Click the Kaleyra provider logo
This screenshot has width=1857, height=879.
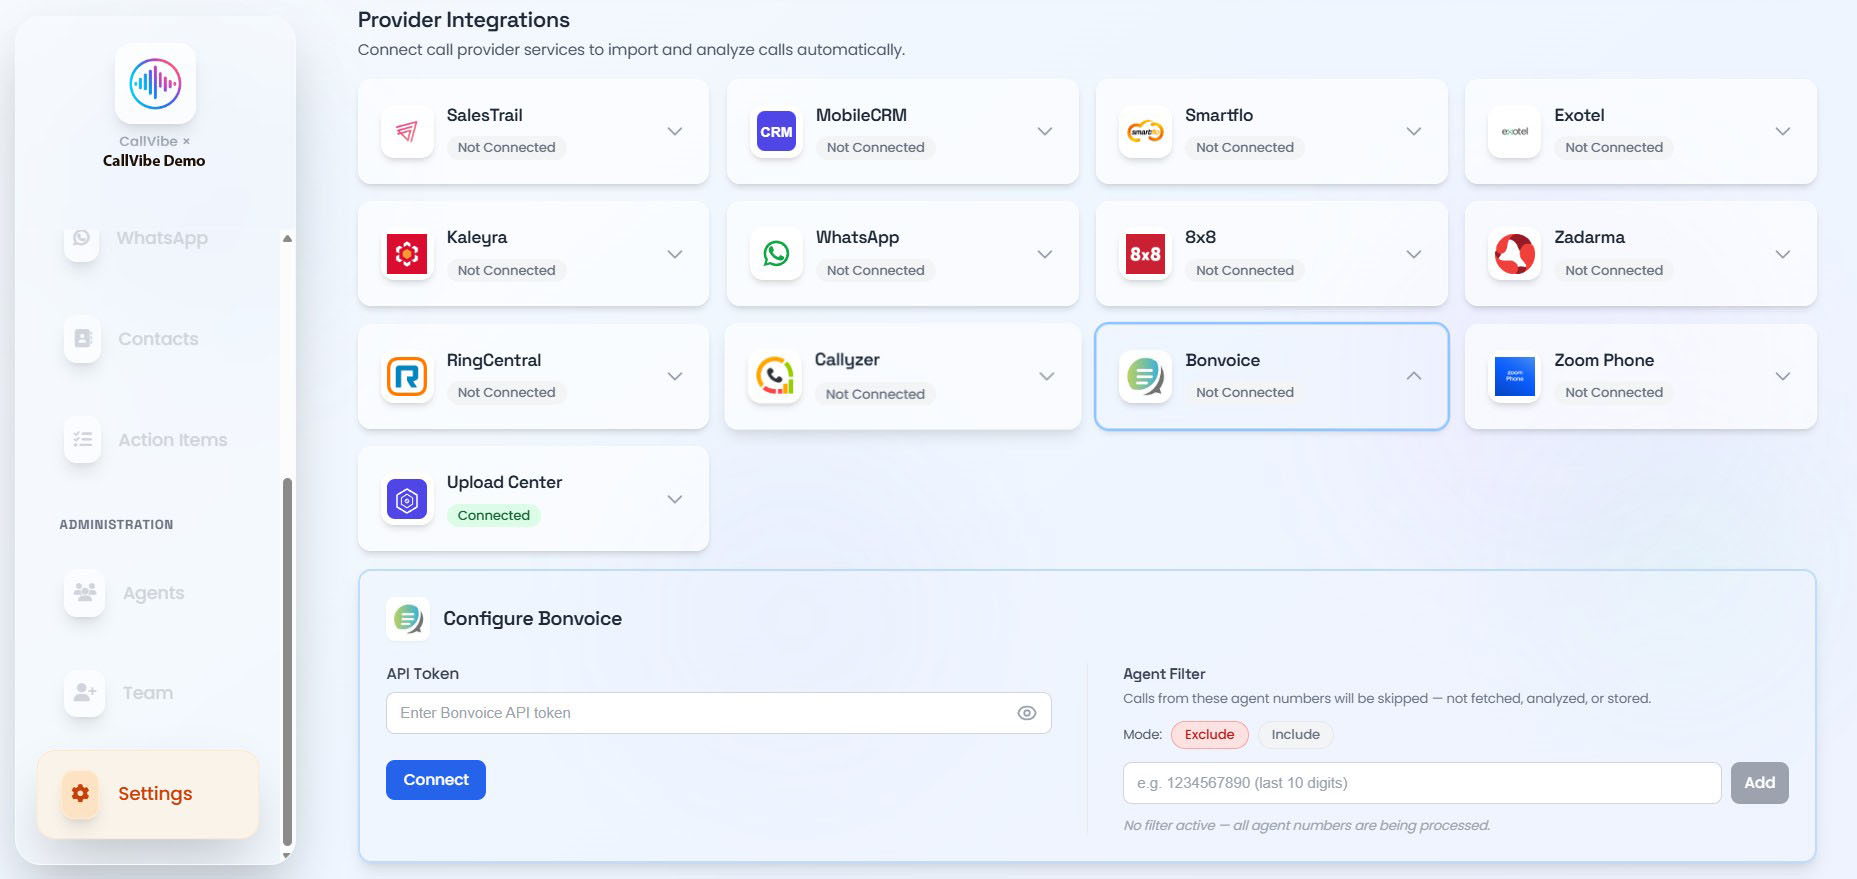coord(407,254)
